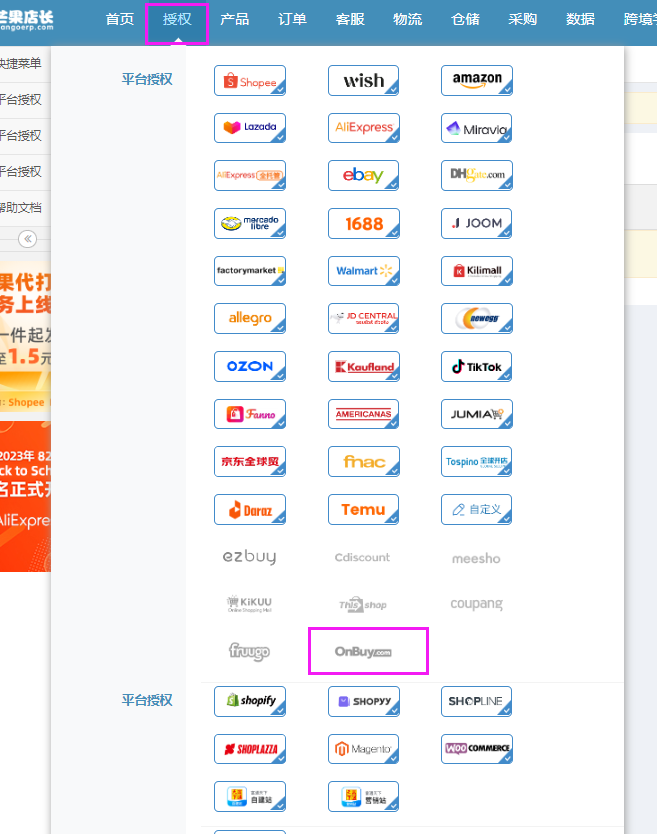
Task: Click the eBay authorization tile
Action: click(x=363, y=176)
